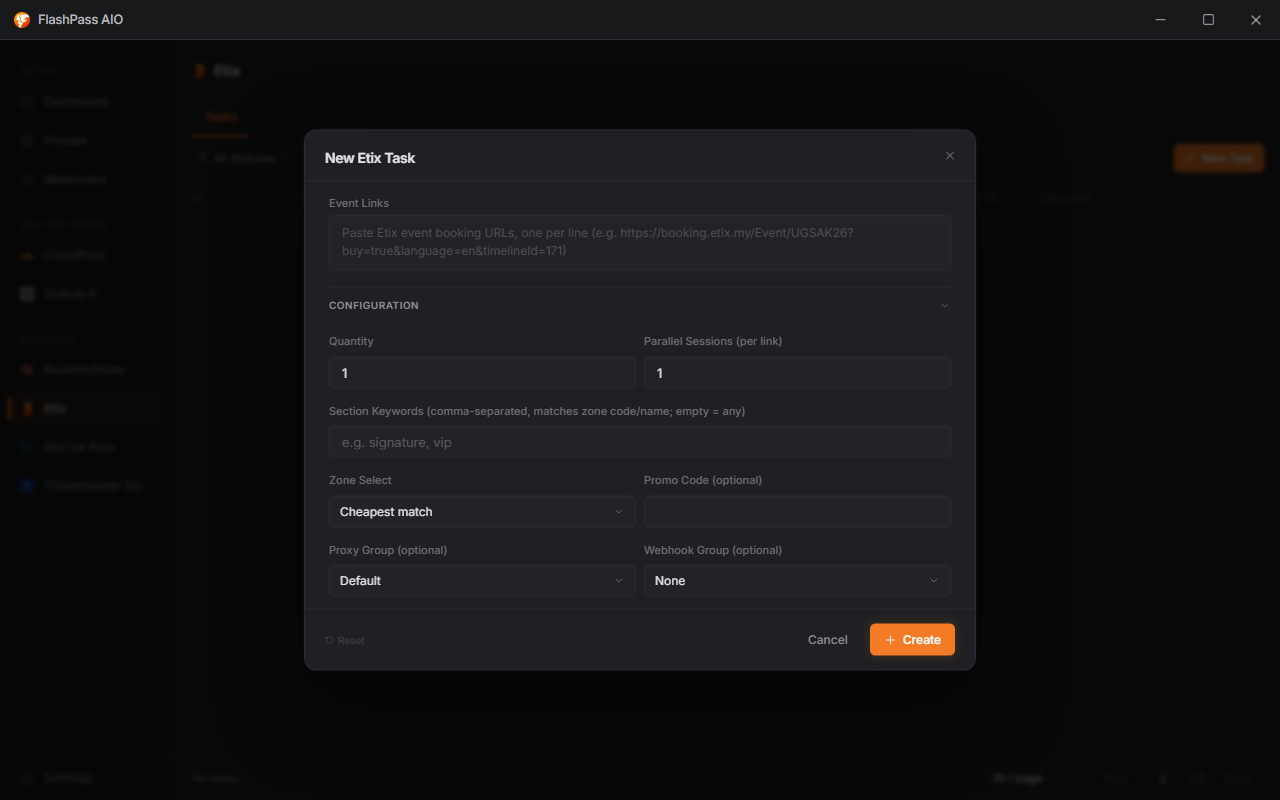Focus the Quantity input field

[x=482, y=373]
